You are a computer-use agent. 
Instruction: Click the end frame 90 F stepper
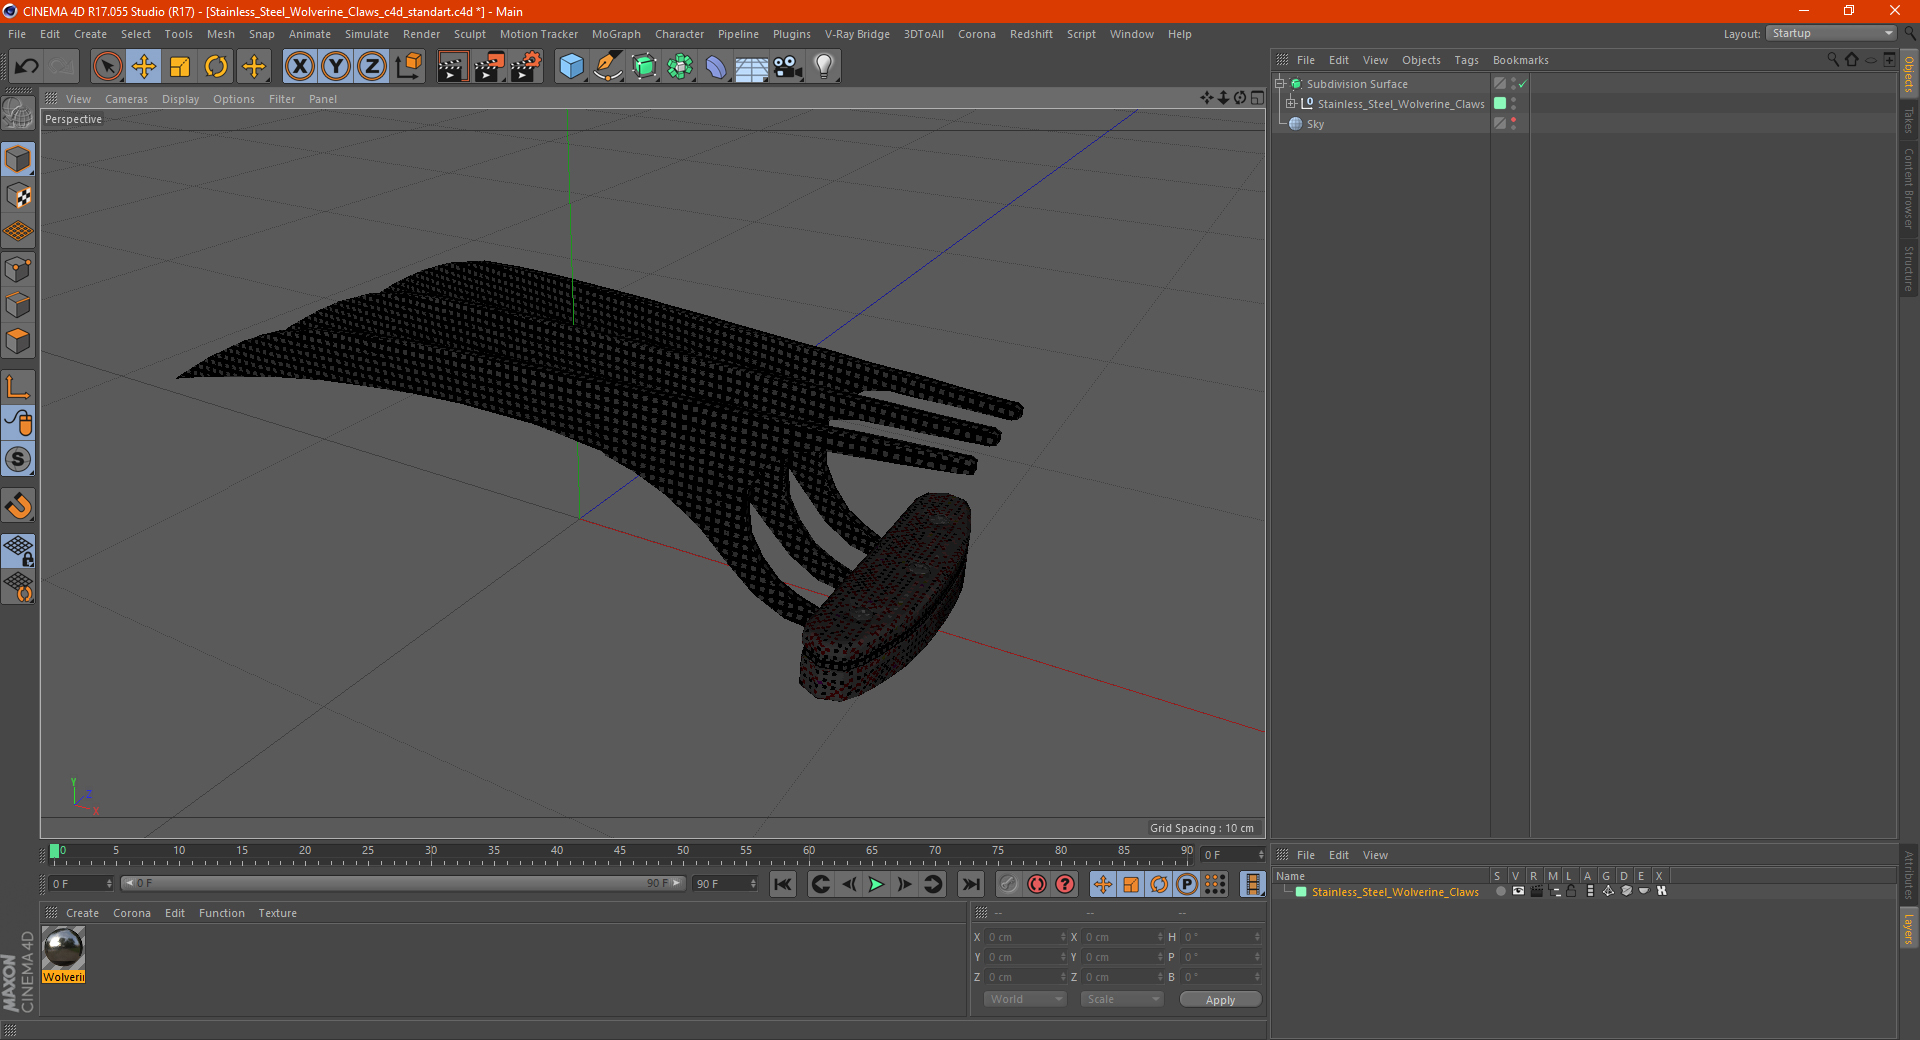point(753,884)
